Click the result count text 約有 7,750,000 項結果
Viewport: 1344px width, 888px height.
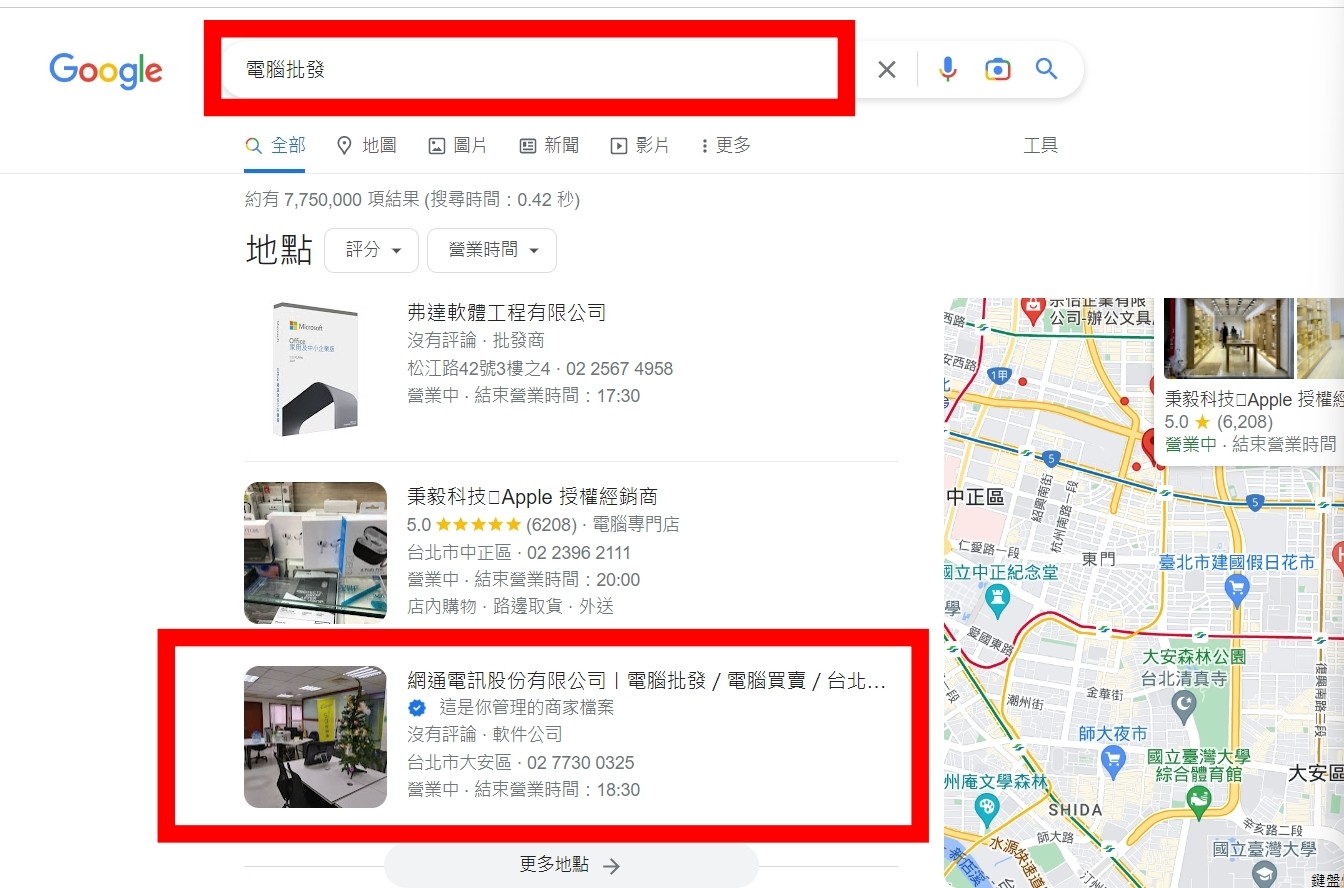[x=332, y=200]
